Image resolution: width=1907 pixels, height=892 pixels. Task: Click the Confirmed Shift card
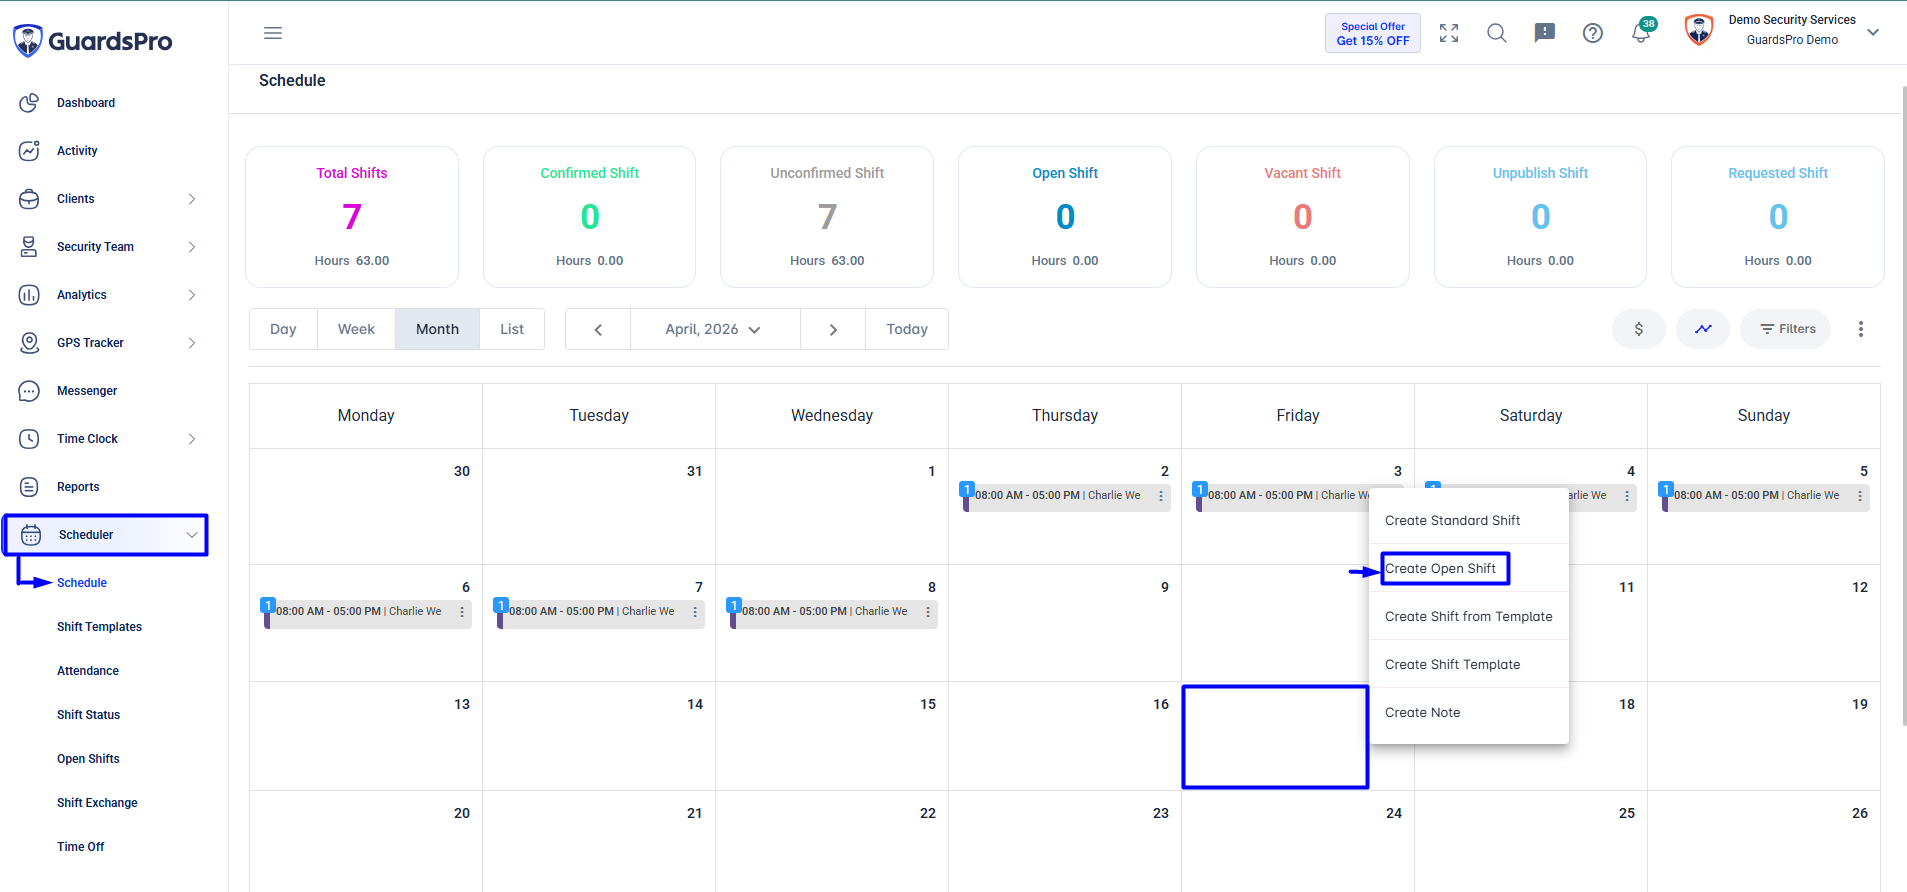click(589, 217)
